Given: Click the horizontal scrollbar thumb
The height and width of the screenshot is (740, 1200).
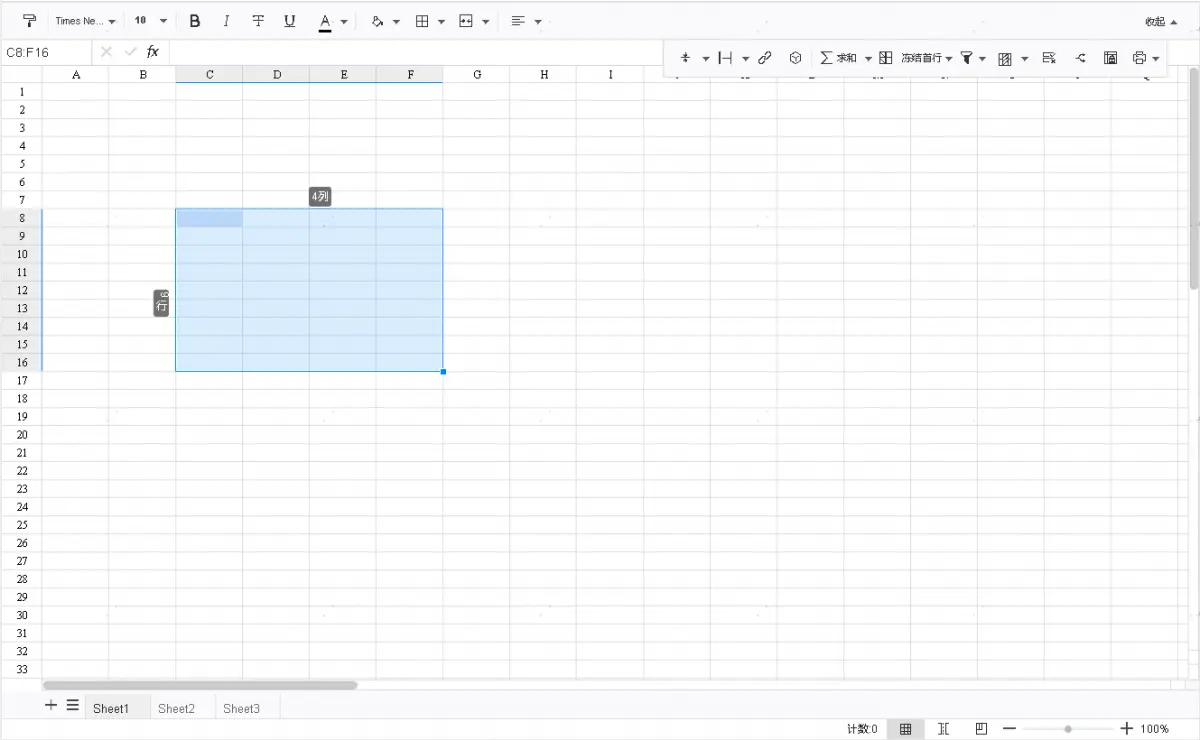Looking at the screenshot, I should 200,685.
